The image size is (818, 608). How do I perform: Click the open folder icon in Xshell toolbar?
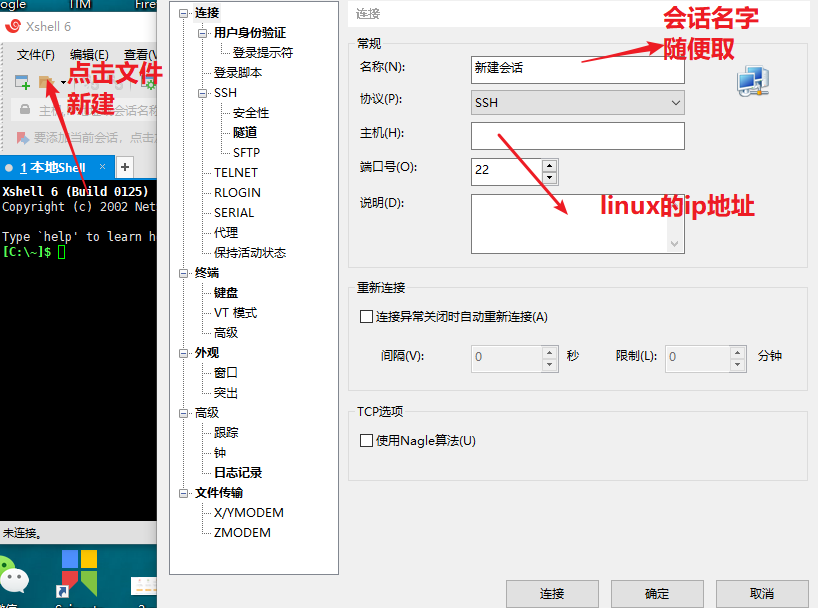click(46, 82)
